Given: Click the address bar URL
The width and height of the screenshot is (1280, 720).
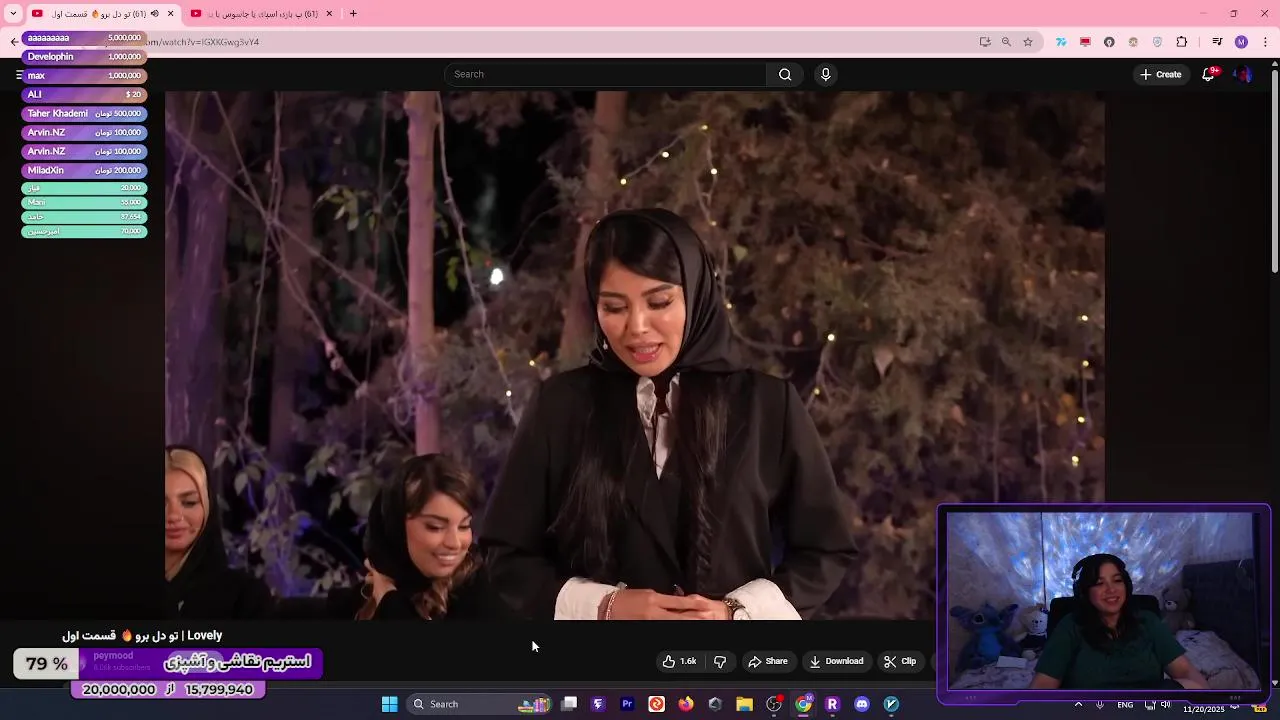Looking at the screenshot, I should click(202, 42).
